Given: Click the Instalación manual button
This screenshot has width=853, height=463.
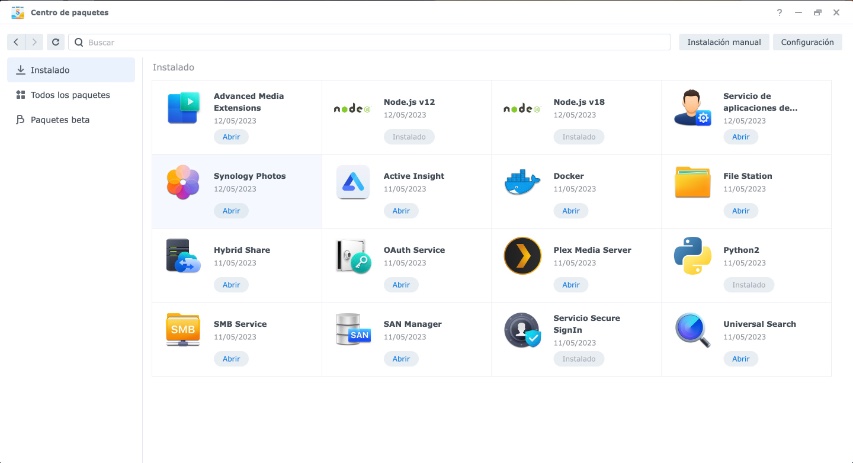Looking at the screenshot, I should point(724,42).
